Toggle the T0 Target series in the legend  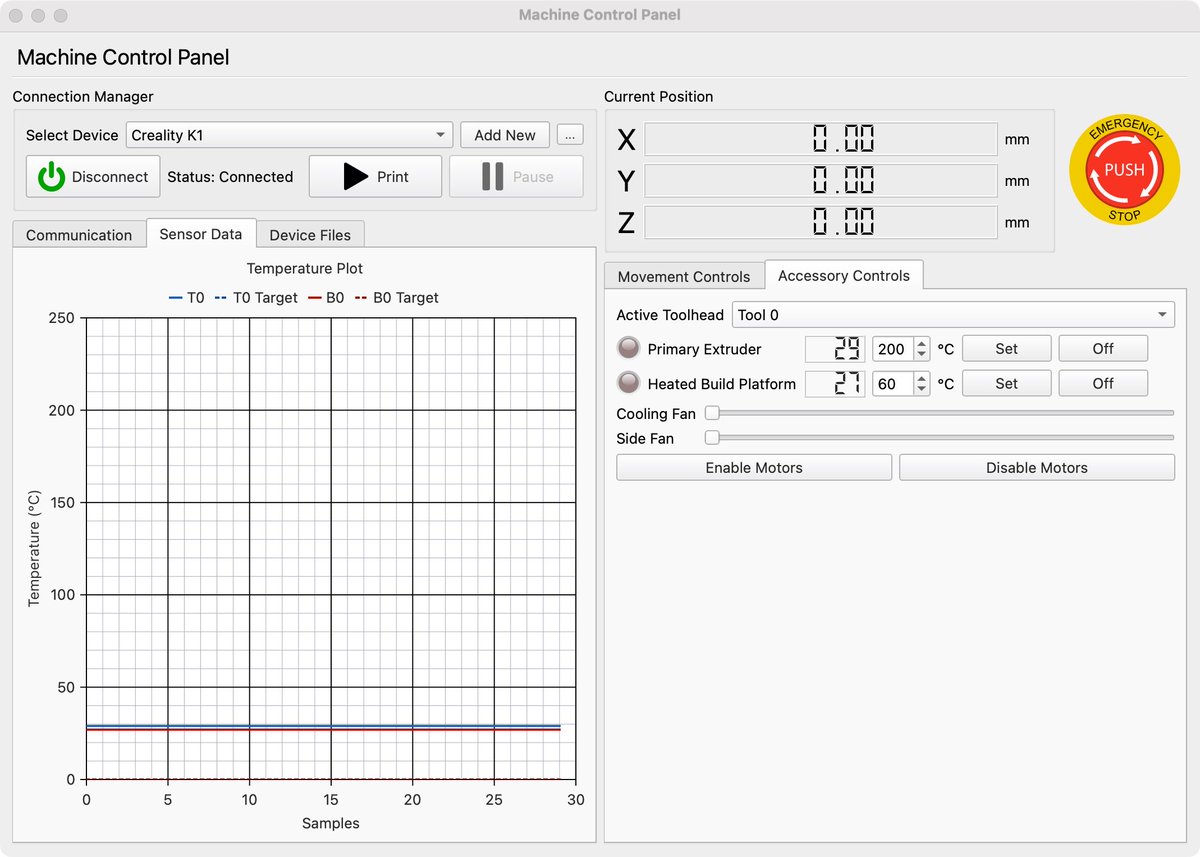256,298
